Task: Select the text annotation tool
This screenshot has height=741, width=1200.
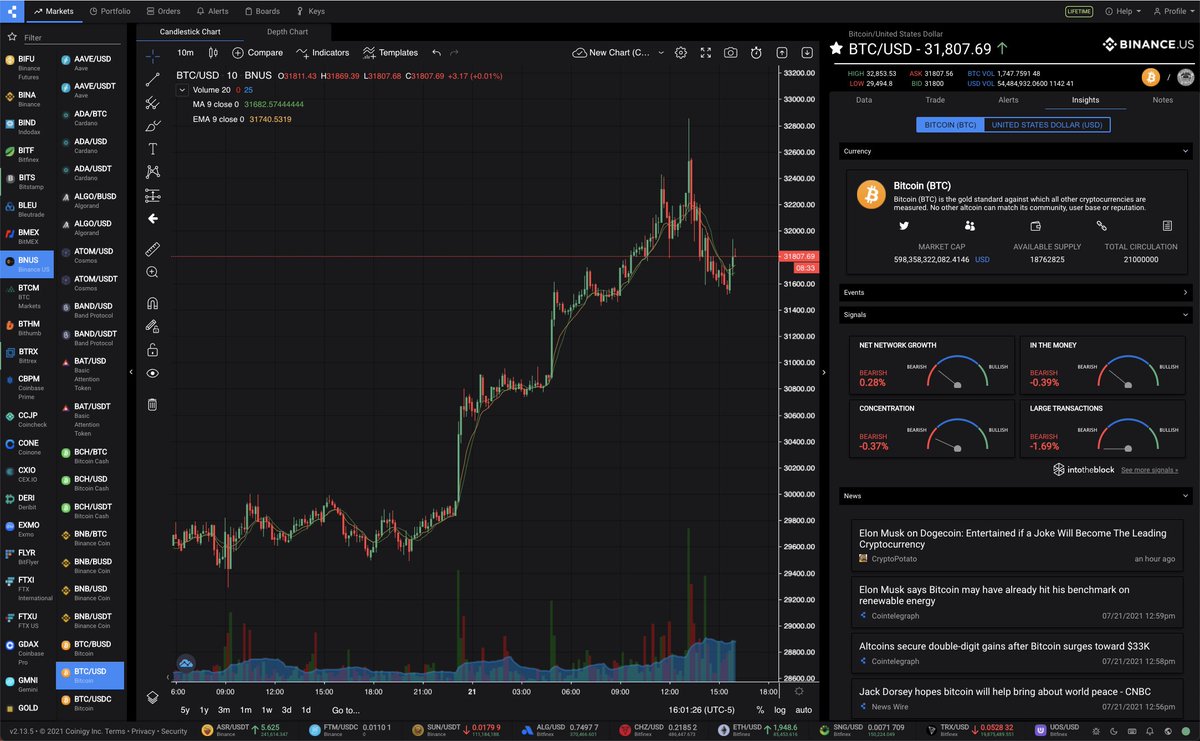Action: (x=152, y=148)
